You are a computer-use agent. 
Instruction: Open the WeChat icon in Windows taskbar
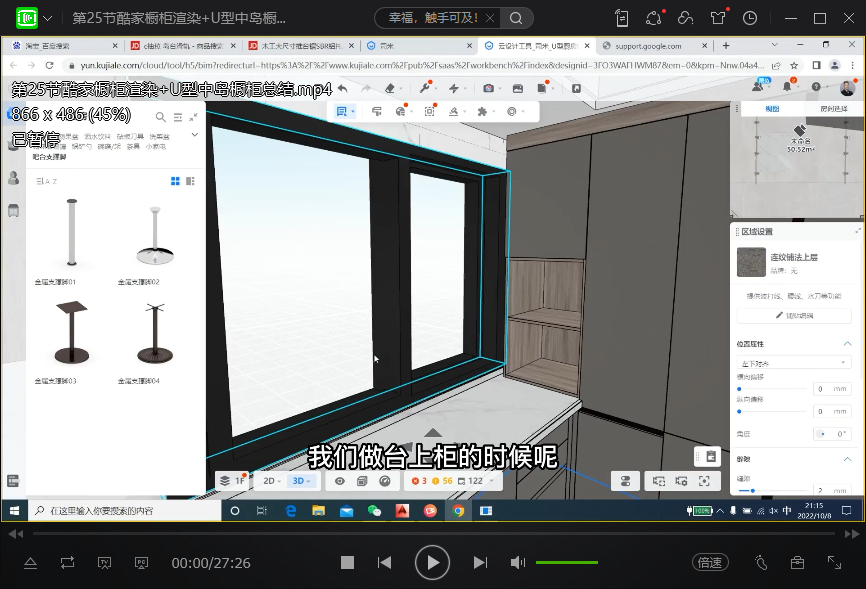tap(374, 510)
